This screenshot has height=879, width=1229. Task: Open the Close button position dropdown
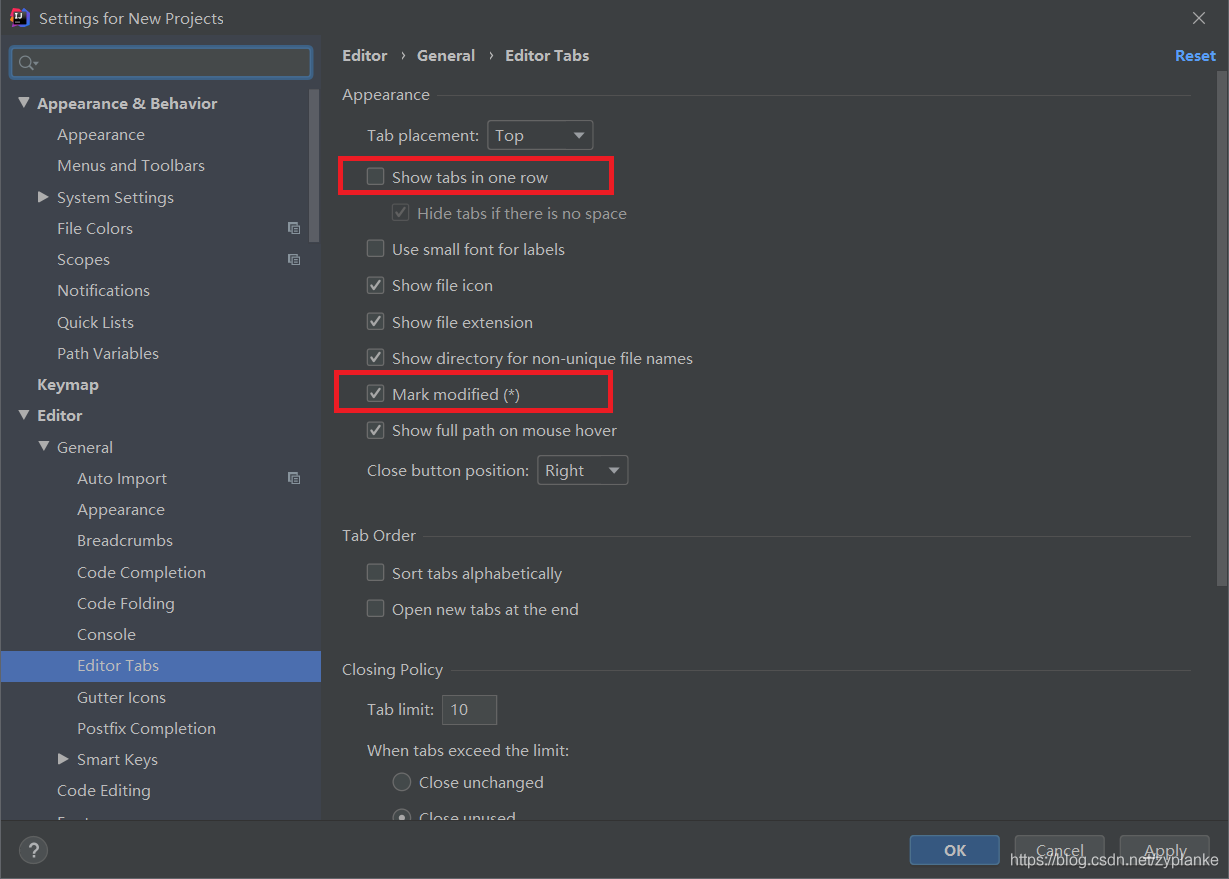coord(582,469)
